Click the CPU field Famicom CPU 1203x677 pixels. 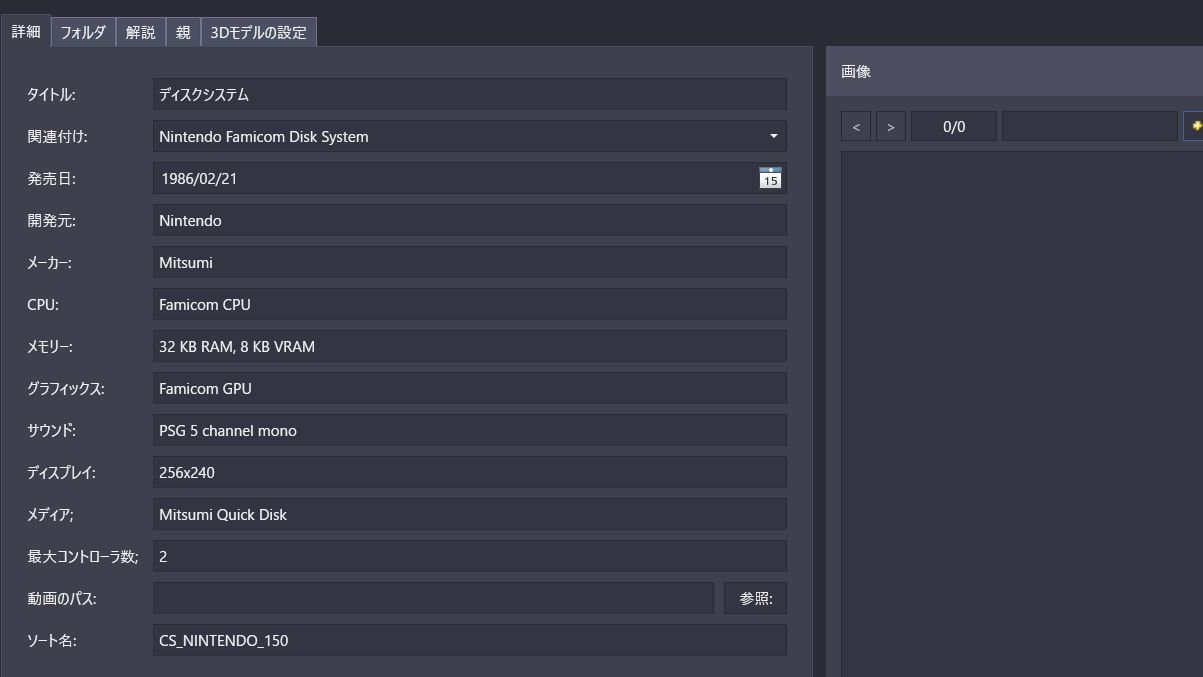coord(470,304)
